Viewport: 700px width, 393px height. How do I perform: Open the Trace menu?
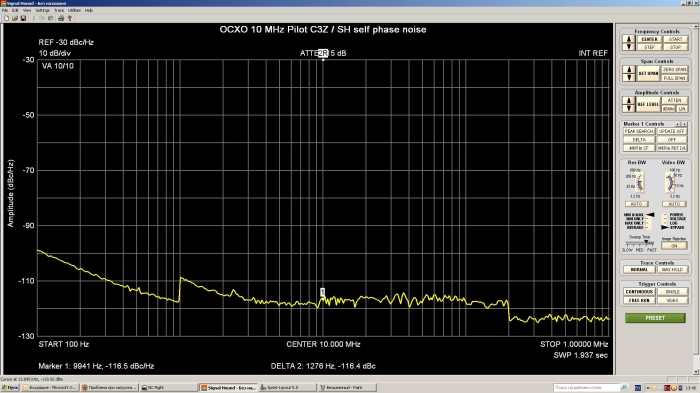pyautogui.click(x=59, y=10)
